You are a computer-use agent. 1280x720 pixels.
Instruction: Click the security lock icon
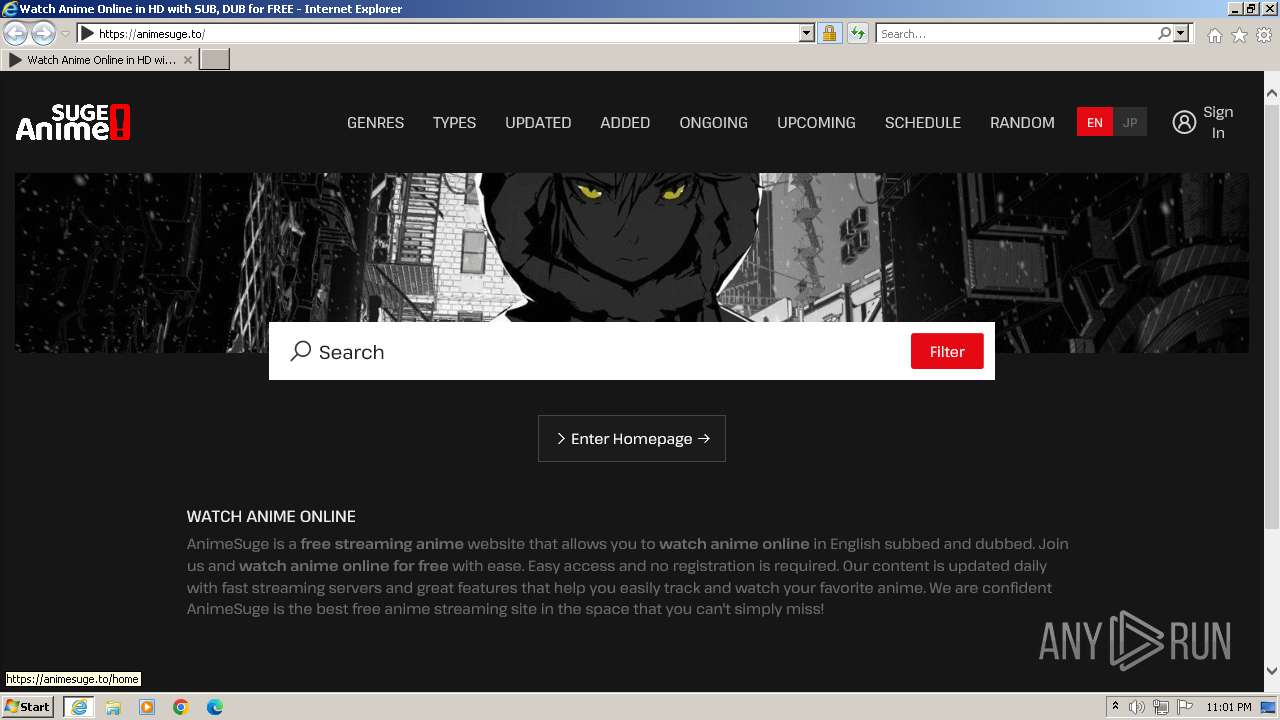tap(829, 33)
